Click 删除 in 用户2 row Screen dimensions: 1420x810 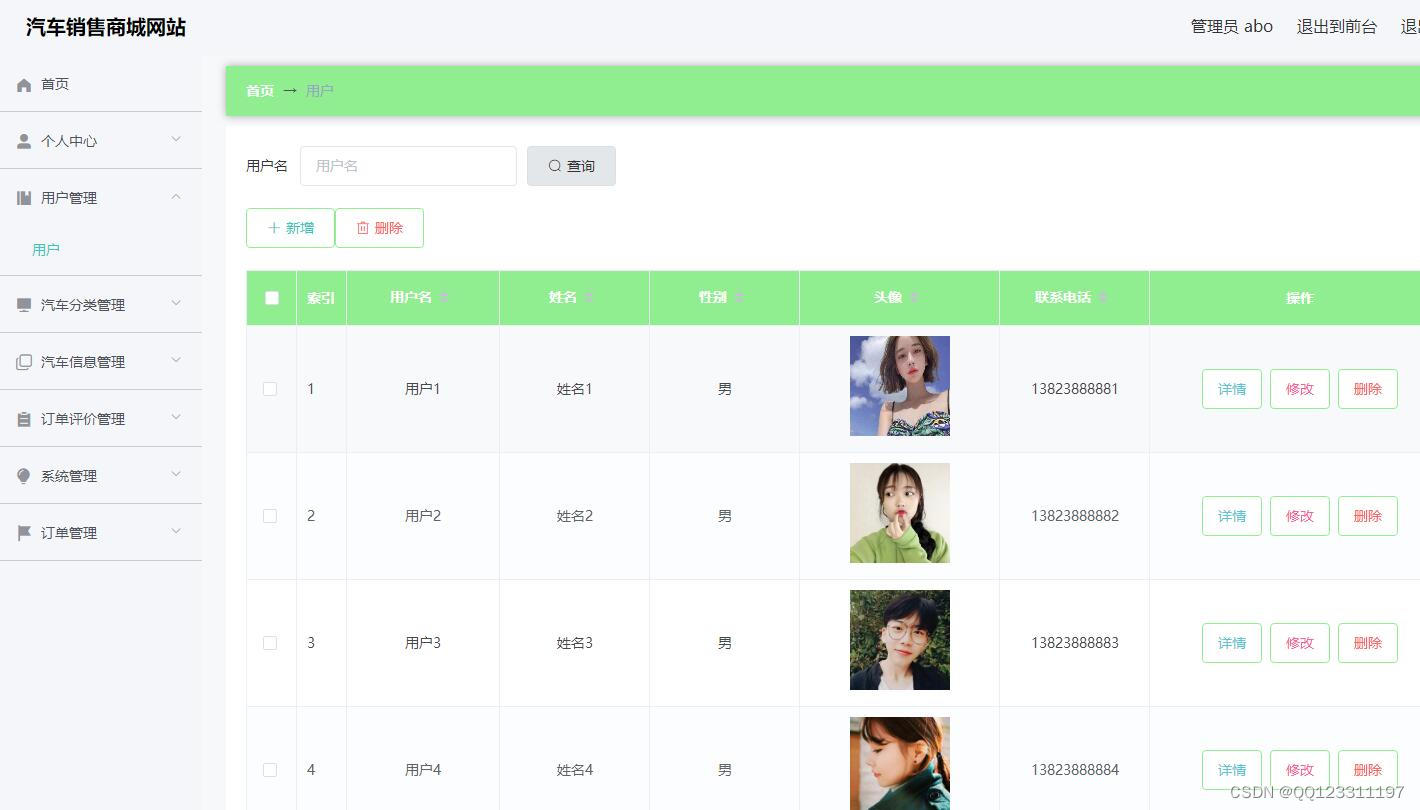(x=1368, y=516)
